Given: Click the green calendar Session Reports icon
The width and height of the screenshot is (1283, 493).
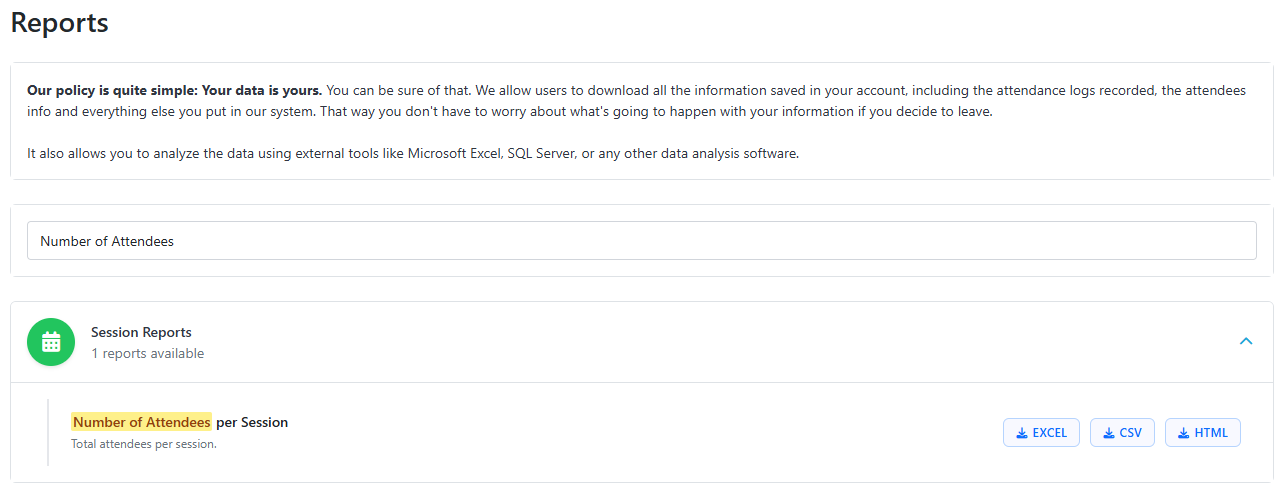Looking at the screenshot, I should (51, 342).
